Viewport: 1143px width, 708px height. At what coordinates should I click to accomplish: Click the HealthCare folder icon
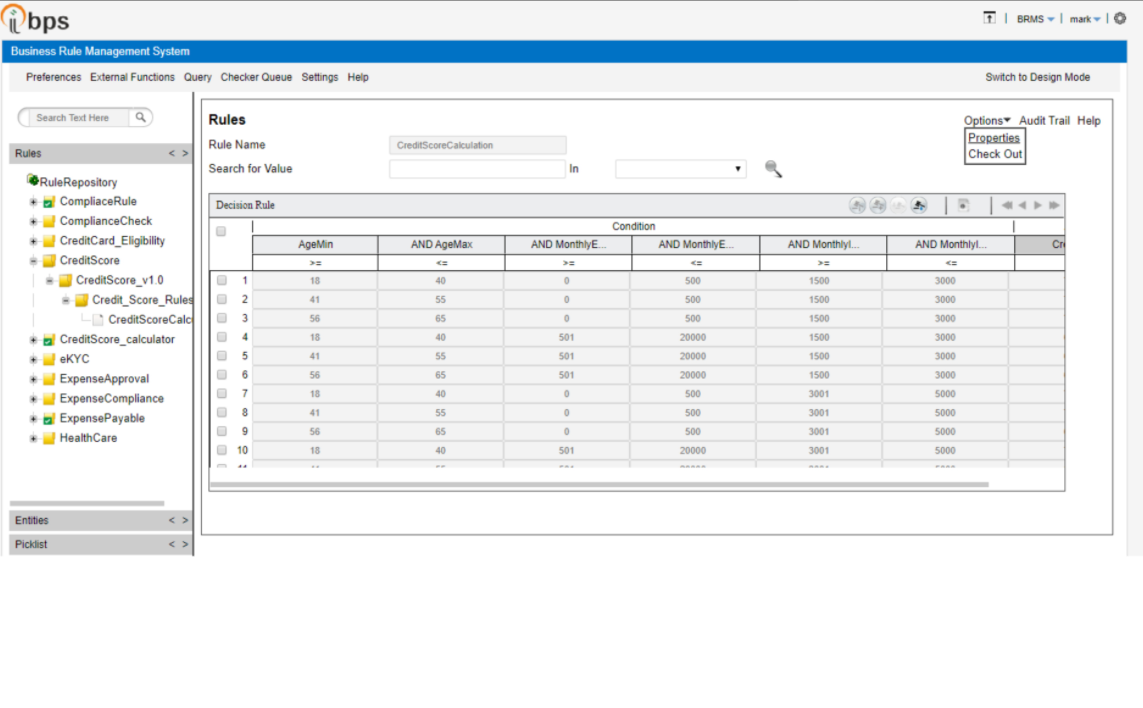(49, 438)
